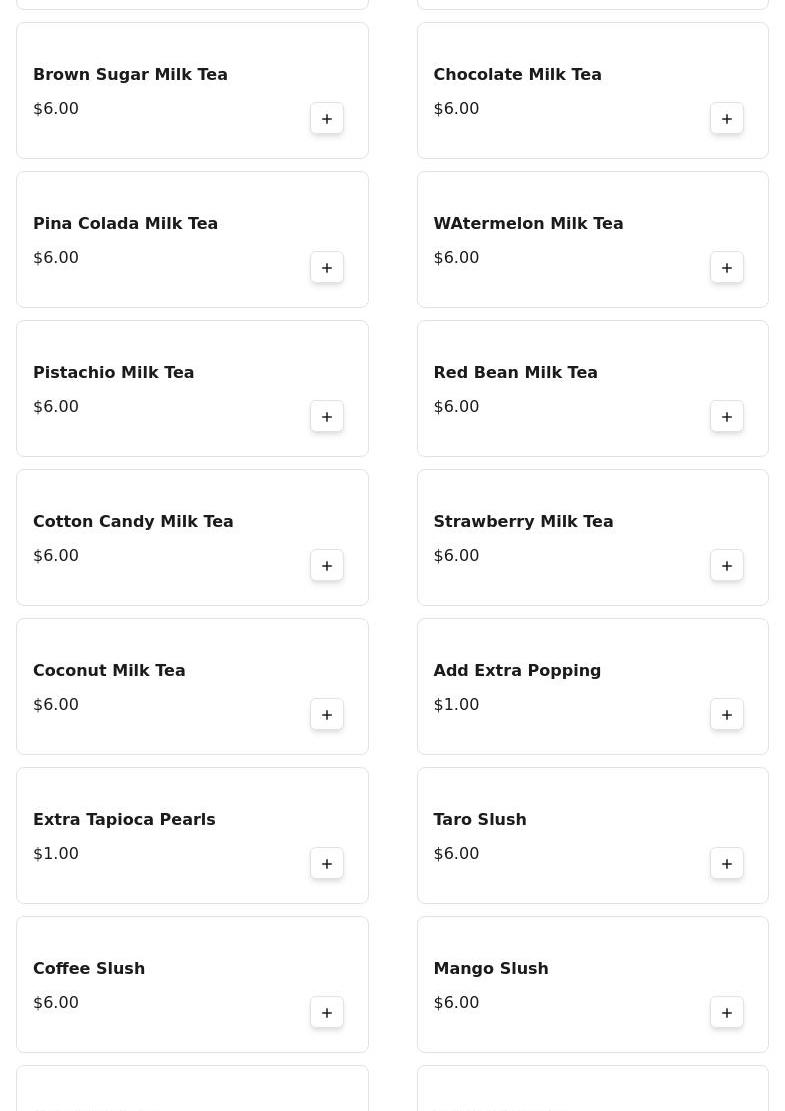Add Red Bean Milk Tea
The width and height of the screenshot is (785, 1111).
pos(727,417)
